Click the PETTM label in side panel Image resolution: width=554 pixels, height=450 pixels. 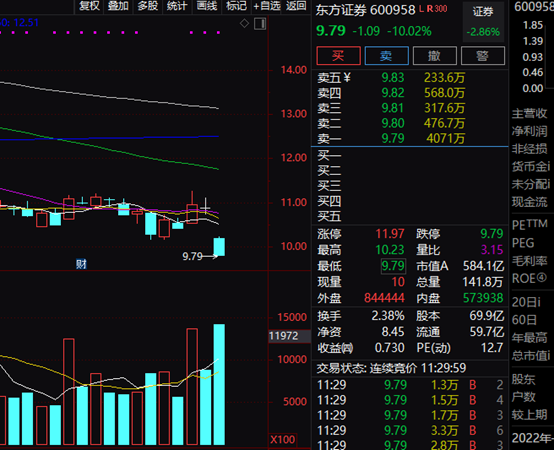(x=530, y=224)
